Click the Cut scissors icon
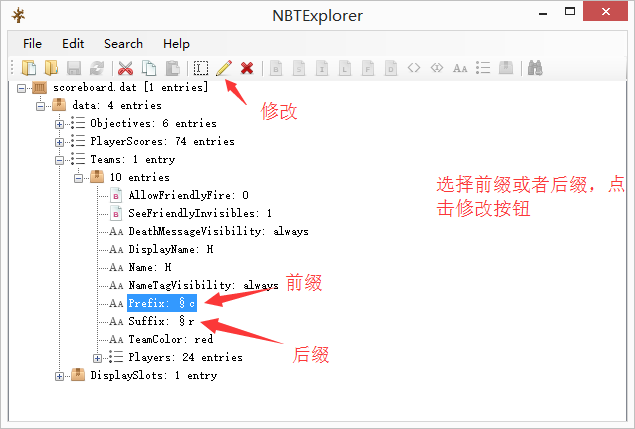Screen dimensions: 635x429 (x=126, y=68)
